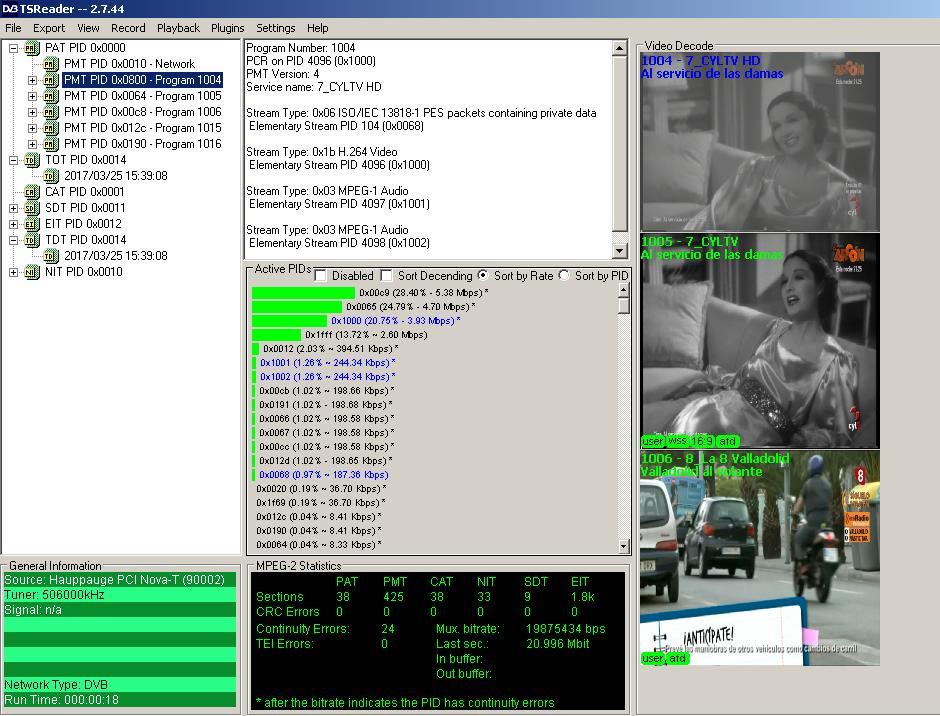Click scroll up arrow in Active PIDs list
Image resolution: width=940 pixels, height=716 pixels.
[623, 290]
